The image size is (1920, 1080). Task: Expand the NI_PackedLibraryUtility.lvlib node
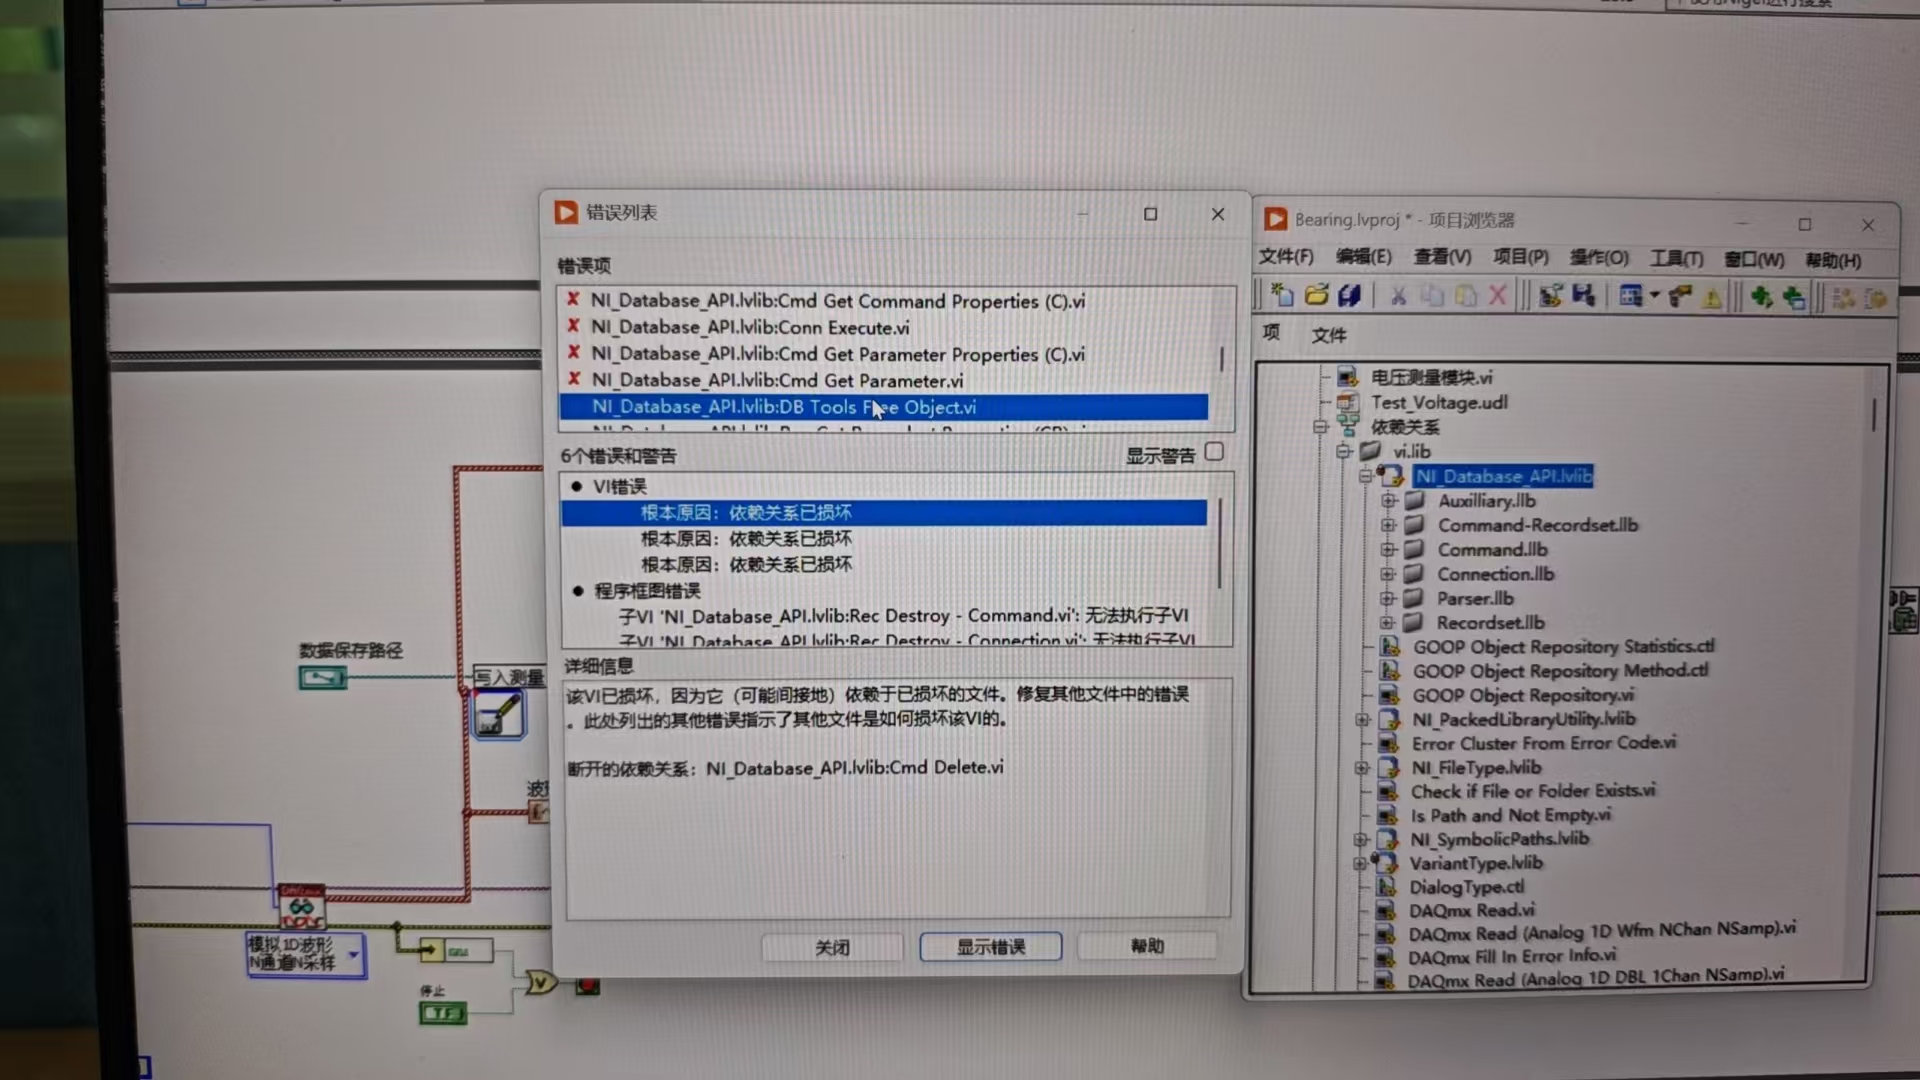tap(1362, 719)
